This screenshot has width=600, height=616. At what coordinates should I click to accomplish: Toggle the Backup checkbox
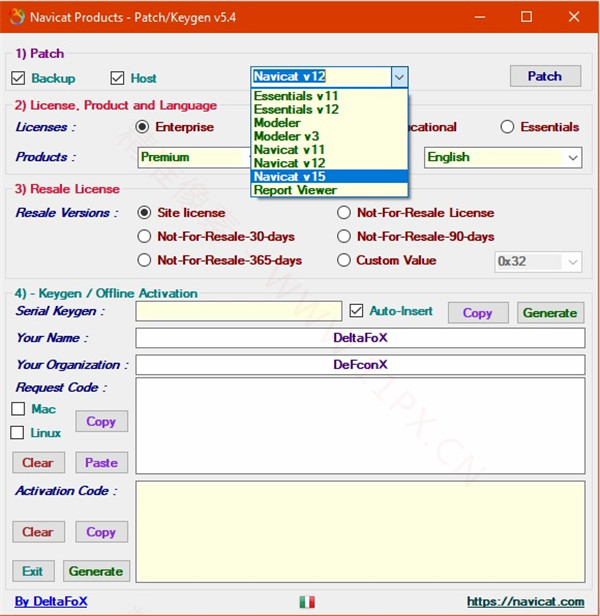[18, 78]
